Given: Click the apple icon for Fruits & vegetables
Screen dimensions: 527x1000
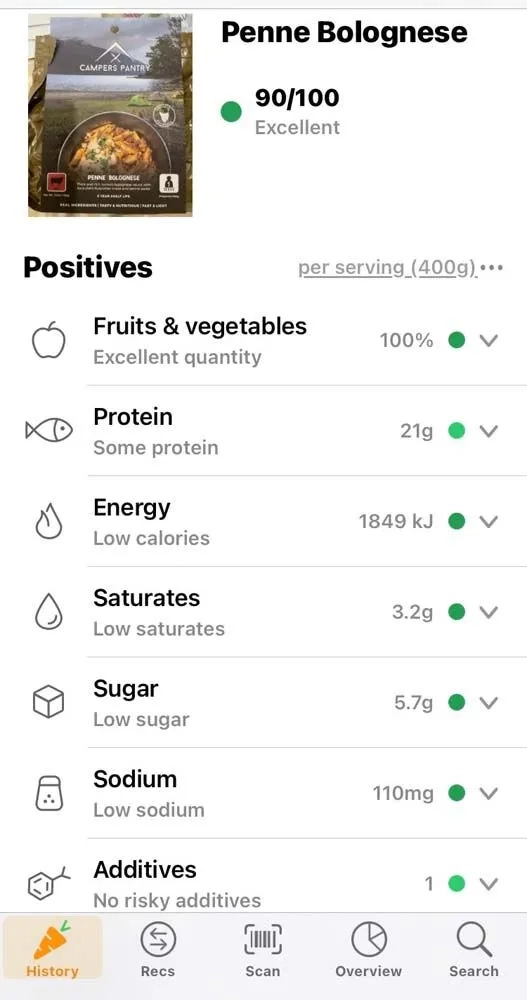Looking at the screenshot, I should pos(48,341).
